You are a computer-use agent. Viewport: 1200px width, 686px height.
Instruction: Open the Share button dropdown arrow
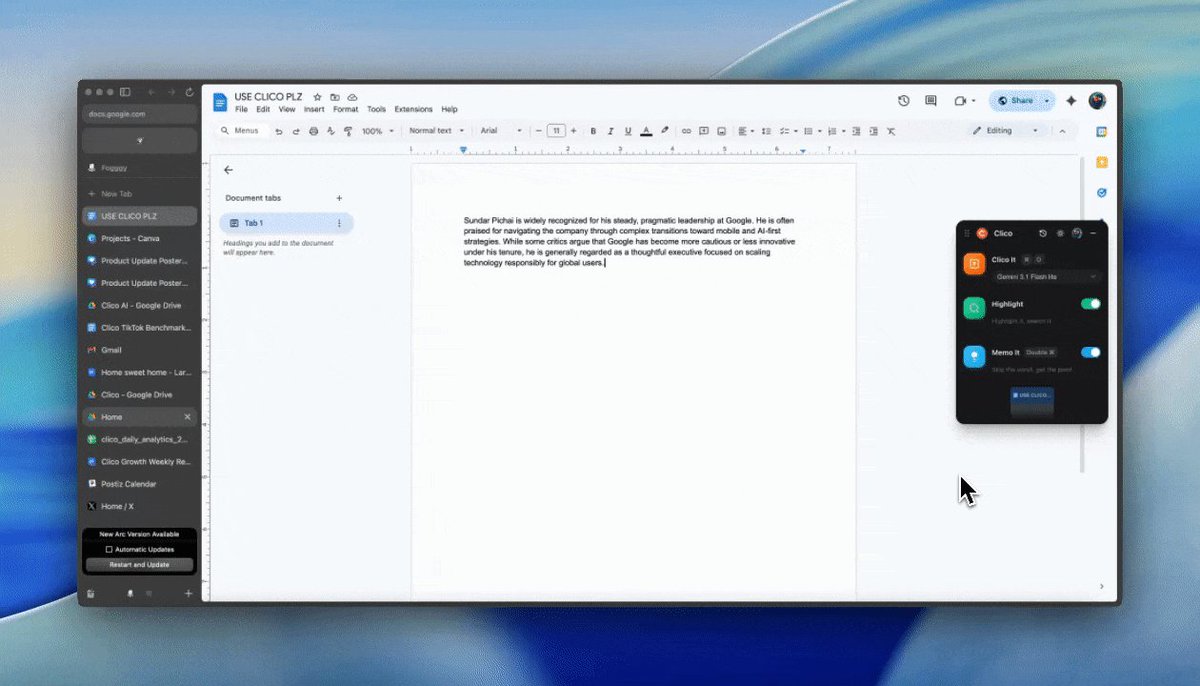[x=1047, y=101]
